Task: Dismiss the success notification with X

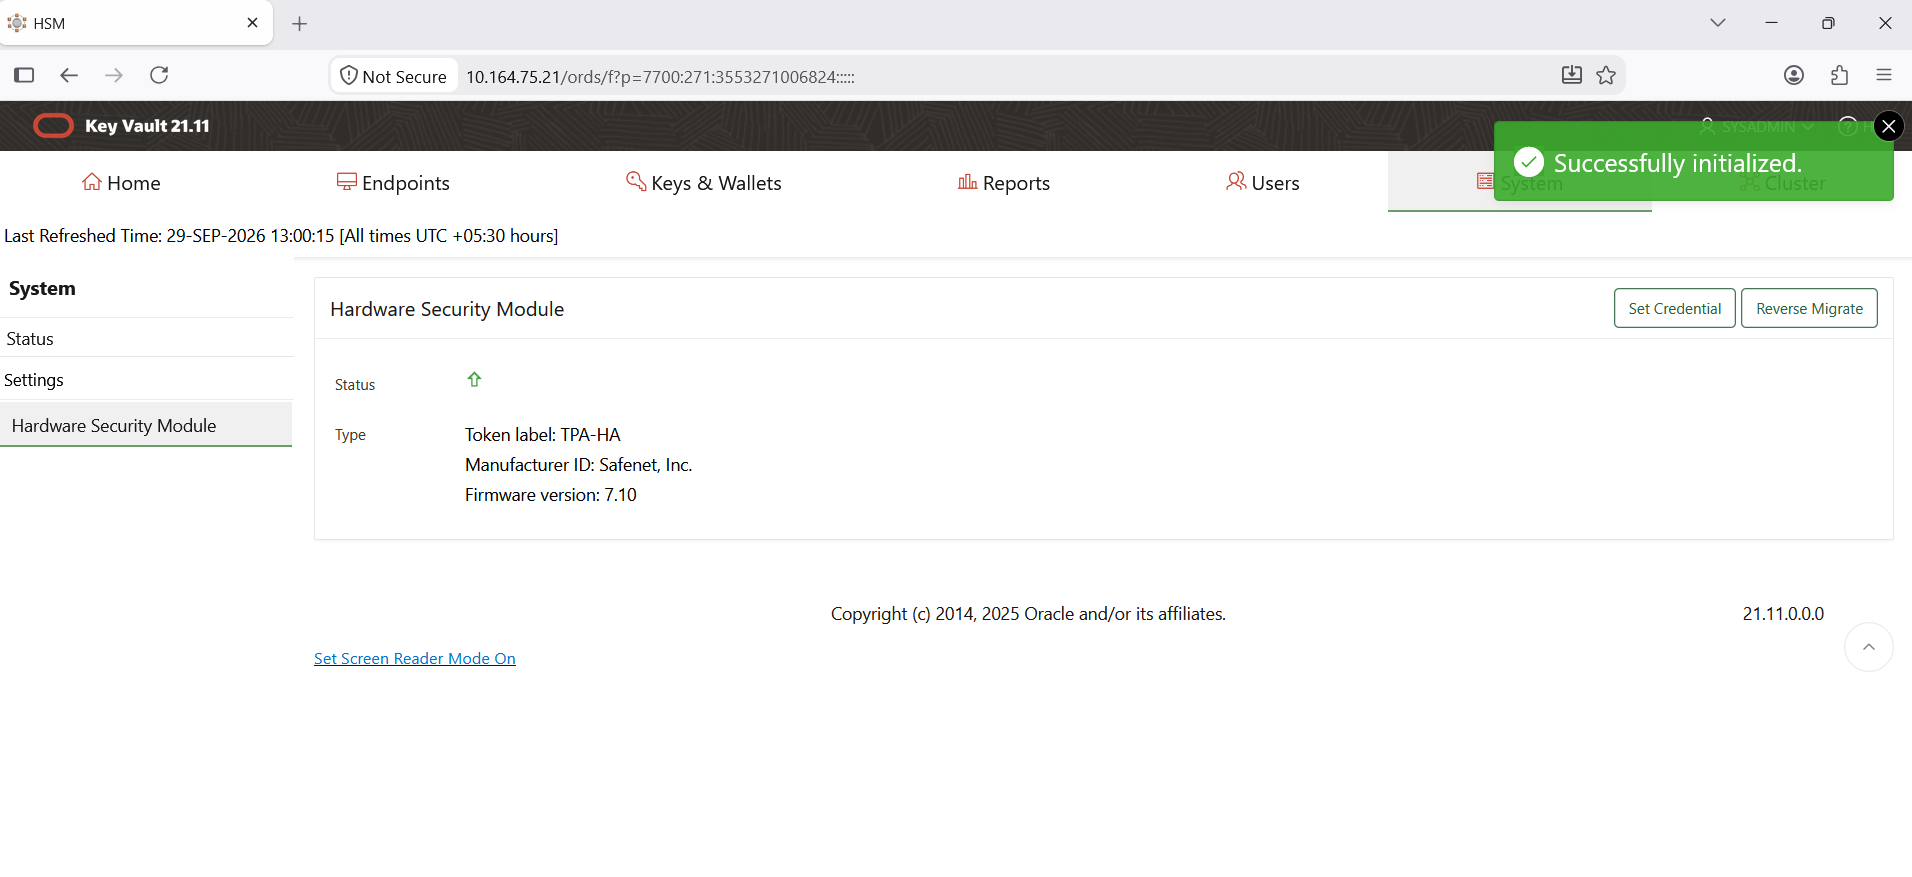Action: (x=1888, y=126)
